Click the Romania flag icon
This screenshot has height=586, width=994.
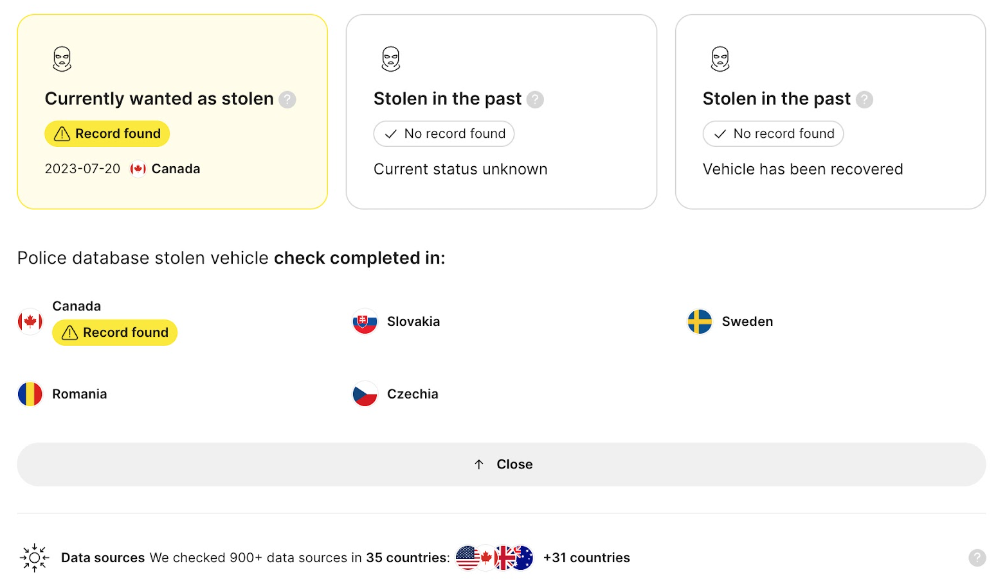(30, 394)
